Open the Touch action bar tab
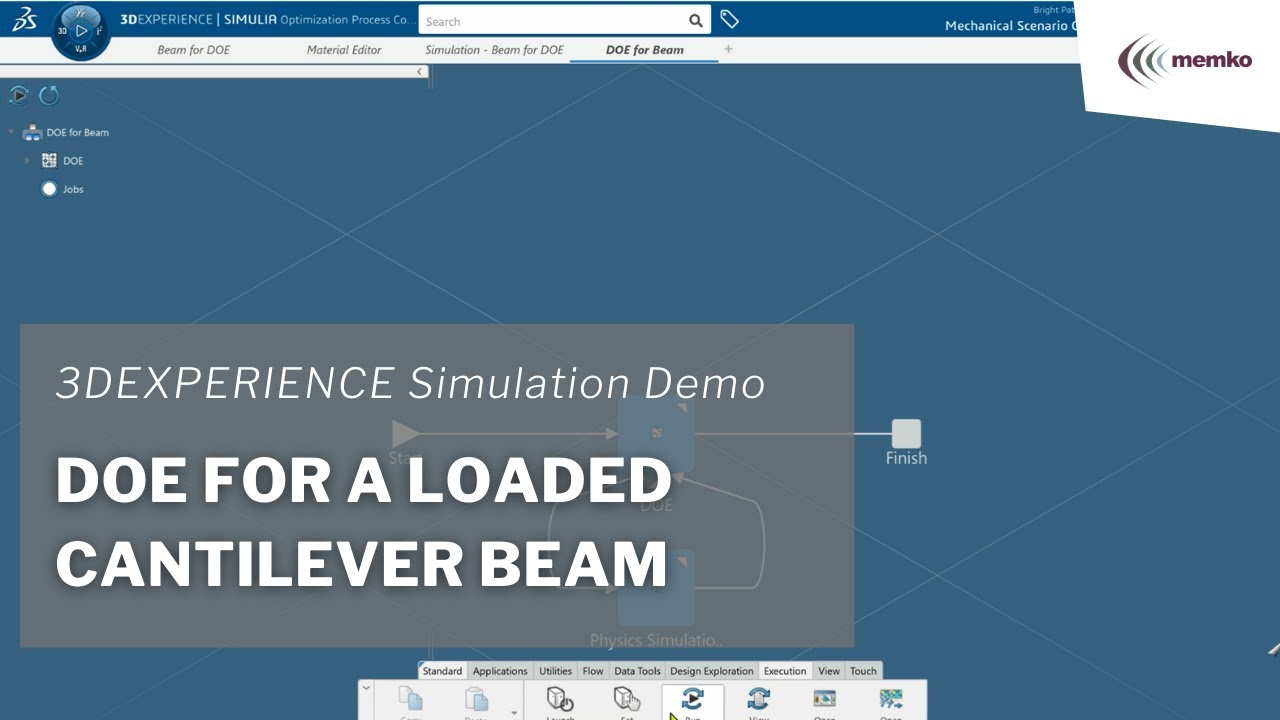 click(x=863, y=671)
